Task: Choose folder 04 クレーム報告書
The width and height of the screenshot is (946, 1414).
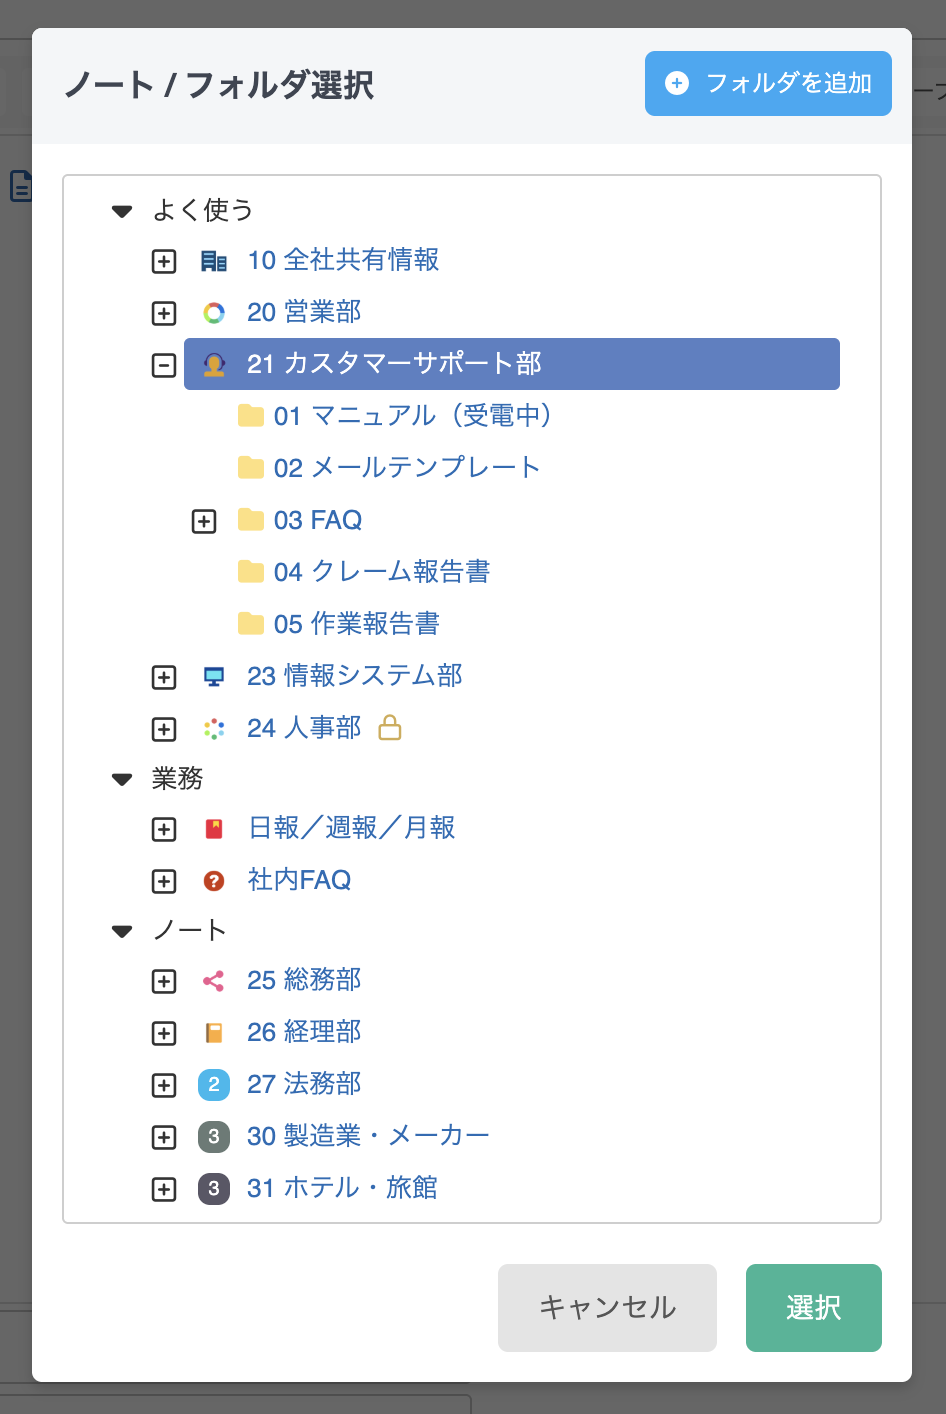Action: [382, 572]
